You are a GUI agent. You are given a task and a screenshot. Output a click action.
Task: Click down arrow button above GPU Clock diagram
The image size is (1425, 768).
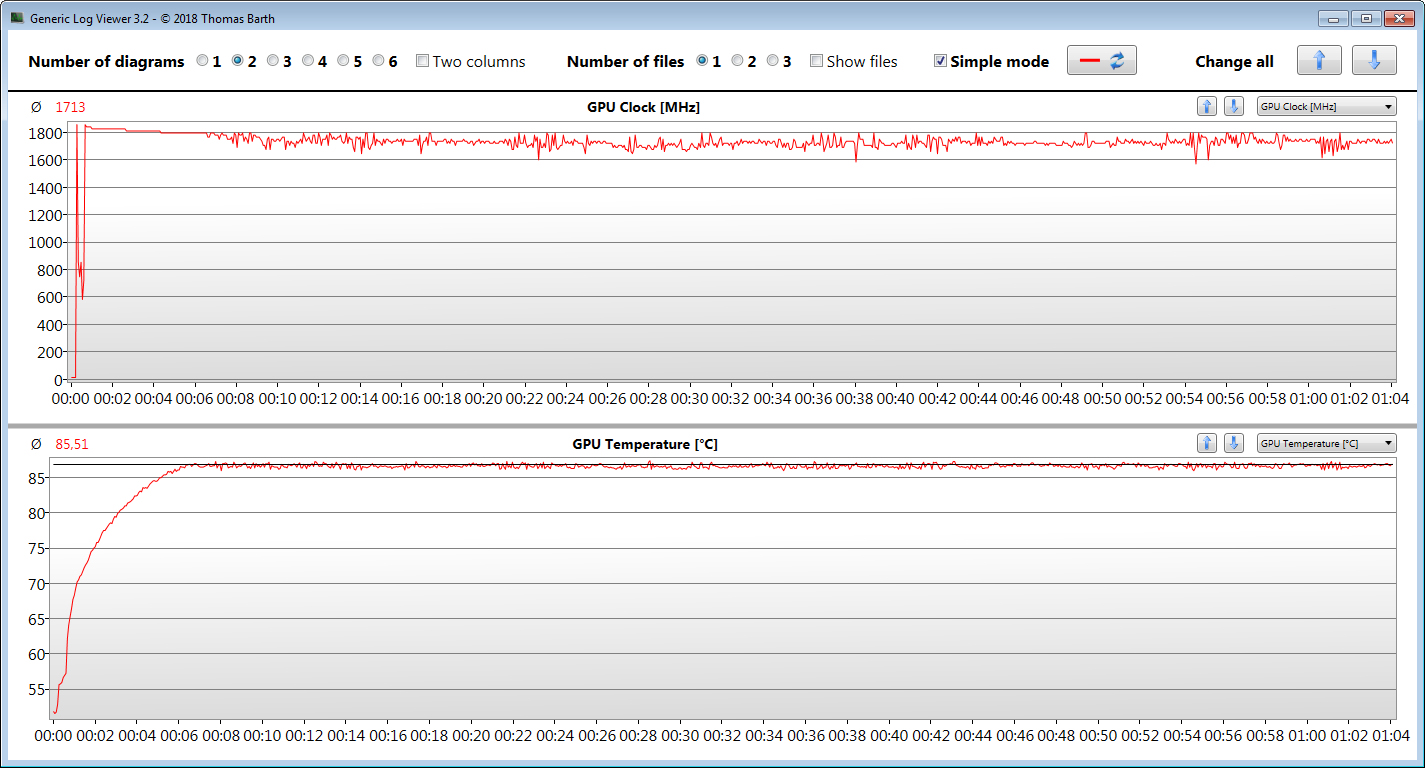1233,107
